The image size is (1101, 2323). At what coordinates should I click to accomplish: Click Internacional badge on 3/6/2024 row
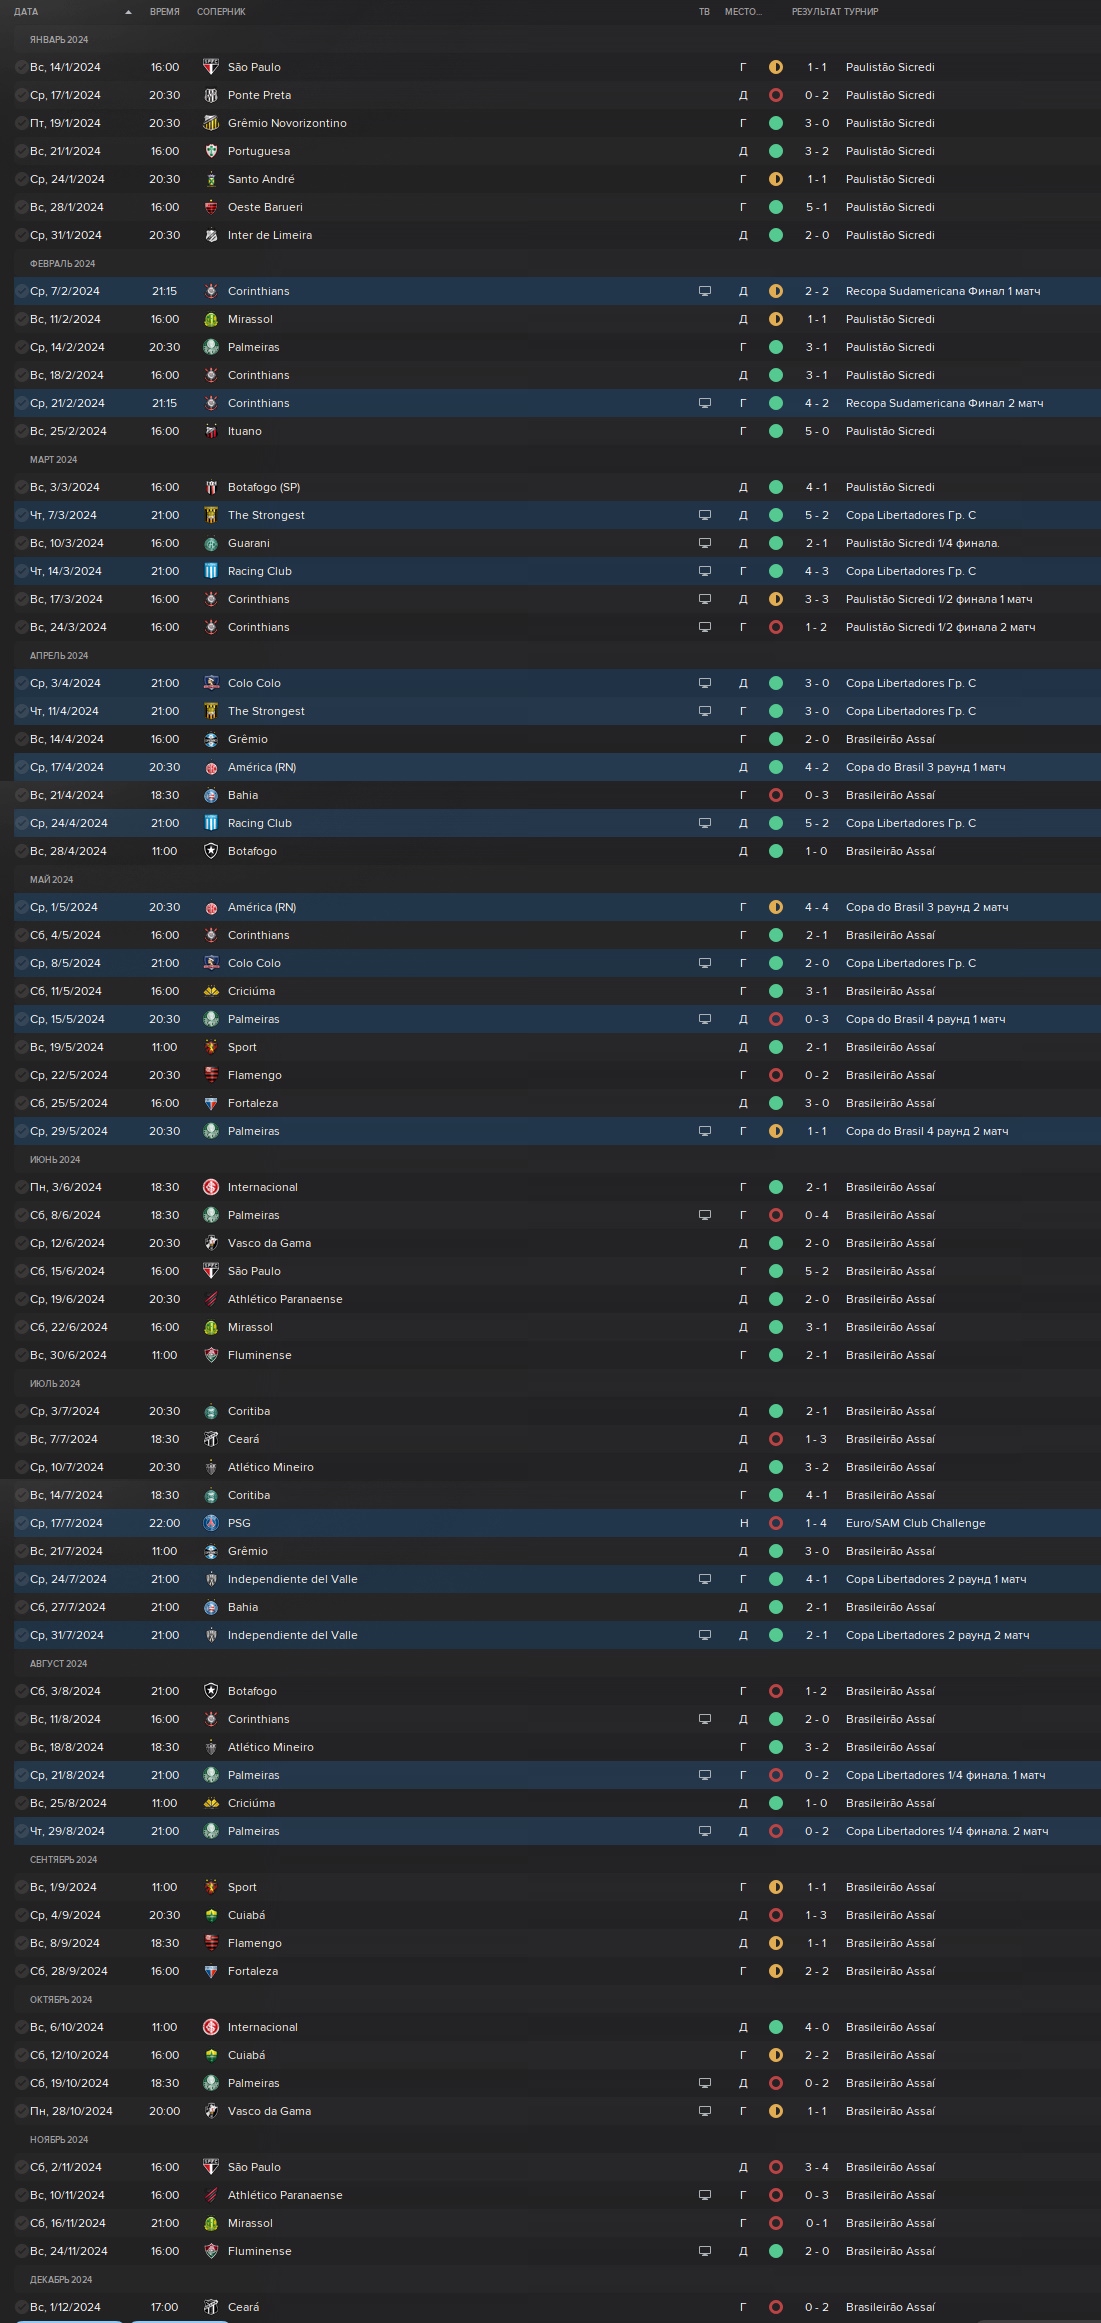(x=211, y=1187)
